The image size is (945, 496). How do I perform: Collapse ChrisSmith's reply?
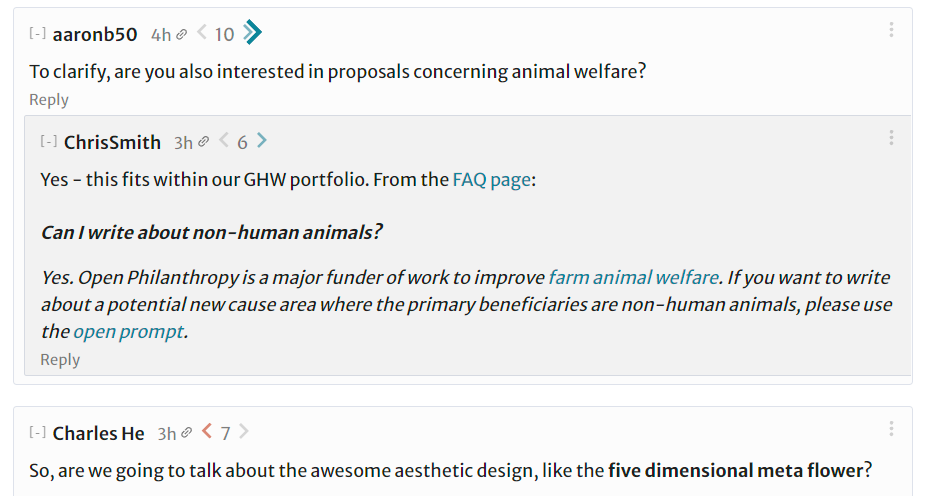coord(49,142)
